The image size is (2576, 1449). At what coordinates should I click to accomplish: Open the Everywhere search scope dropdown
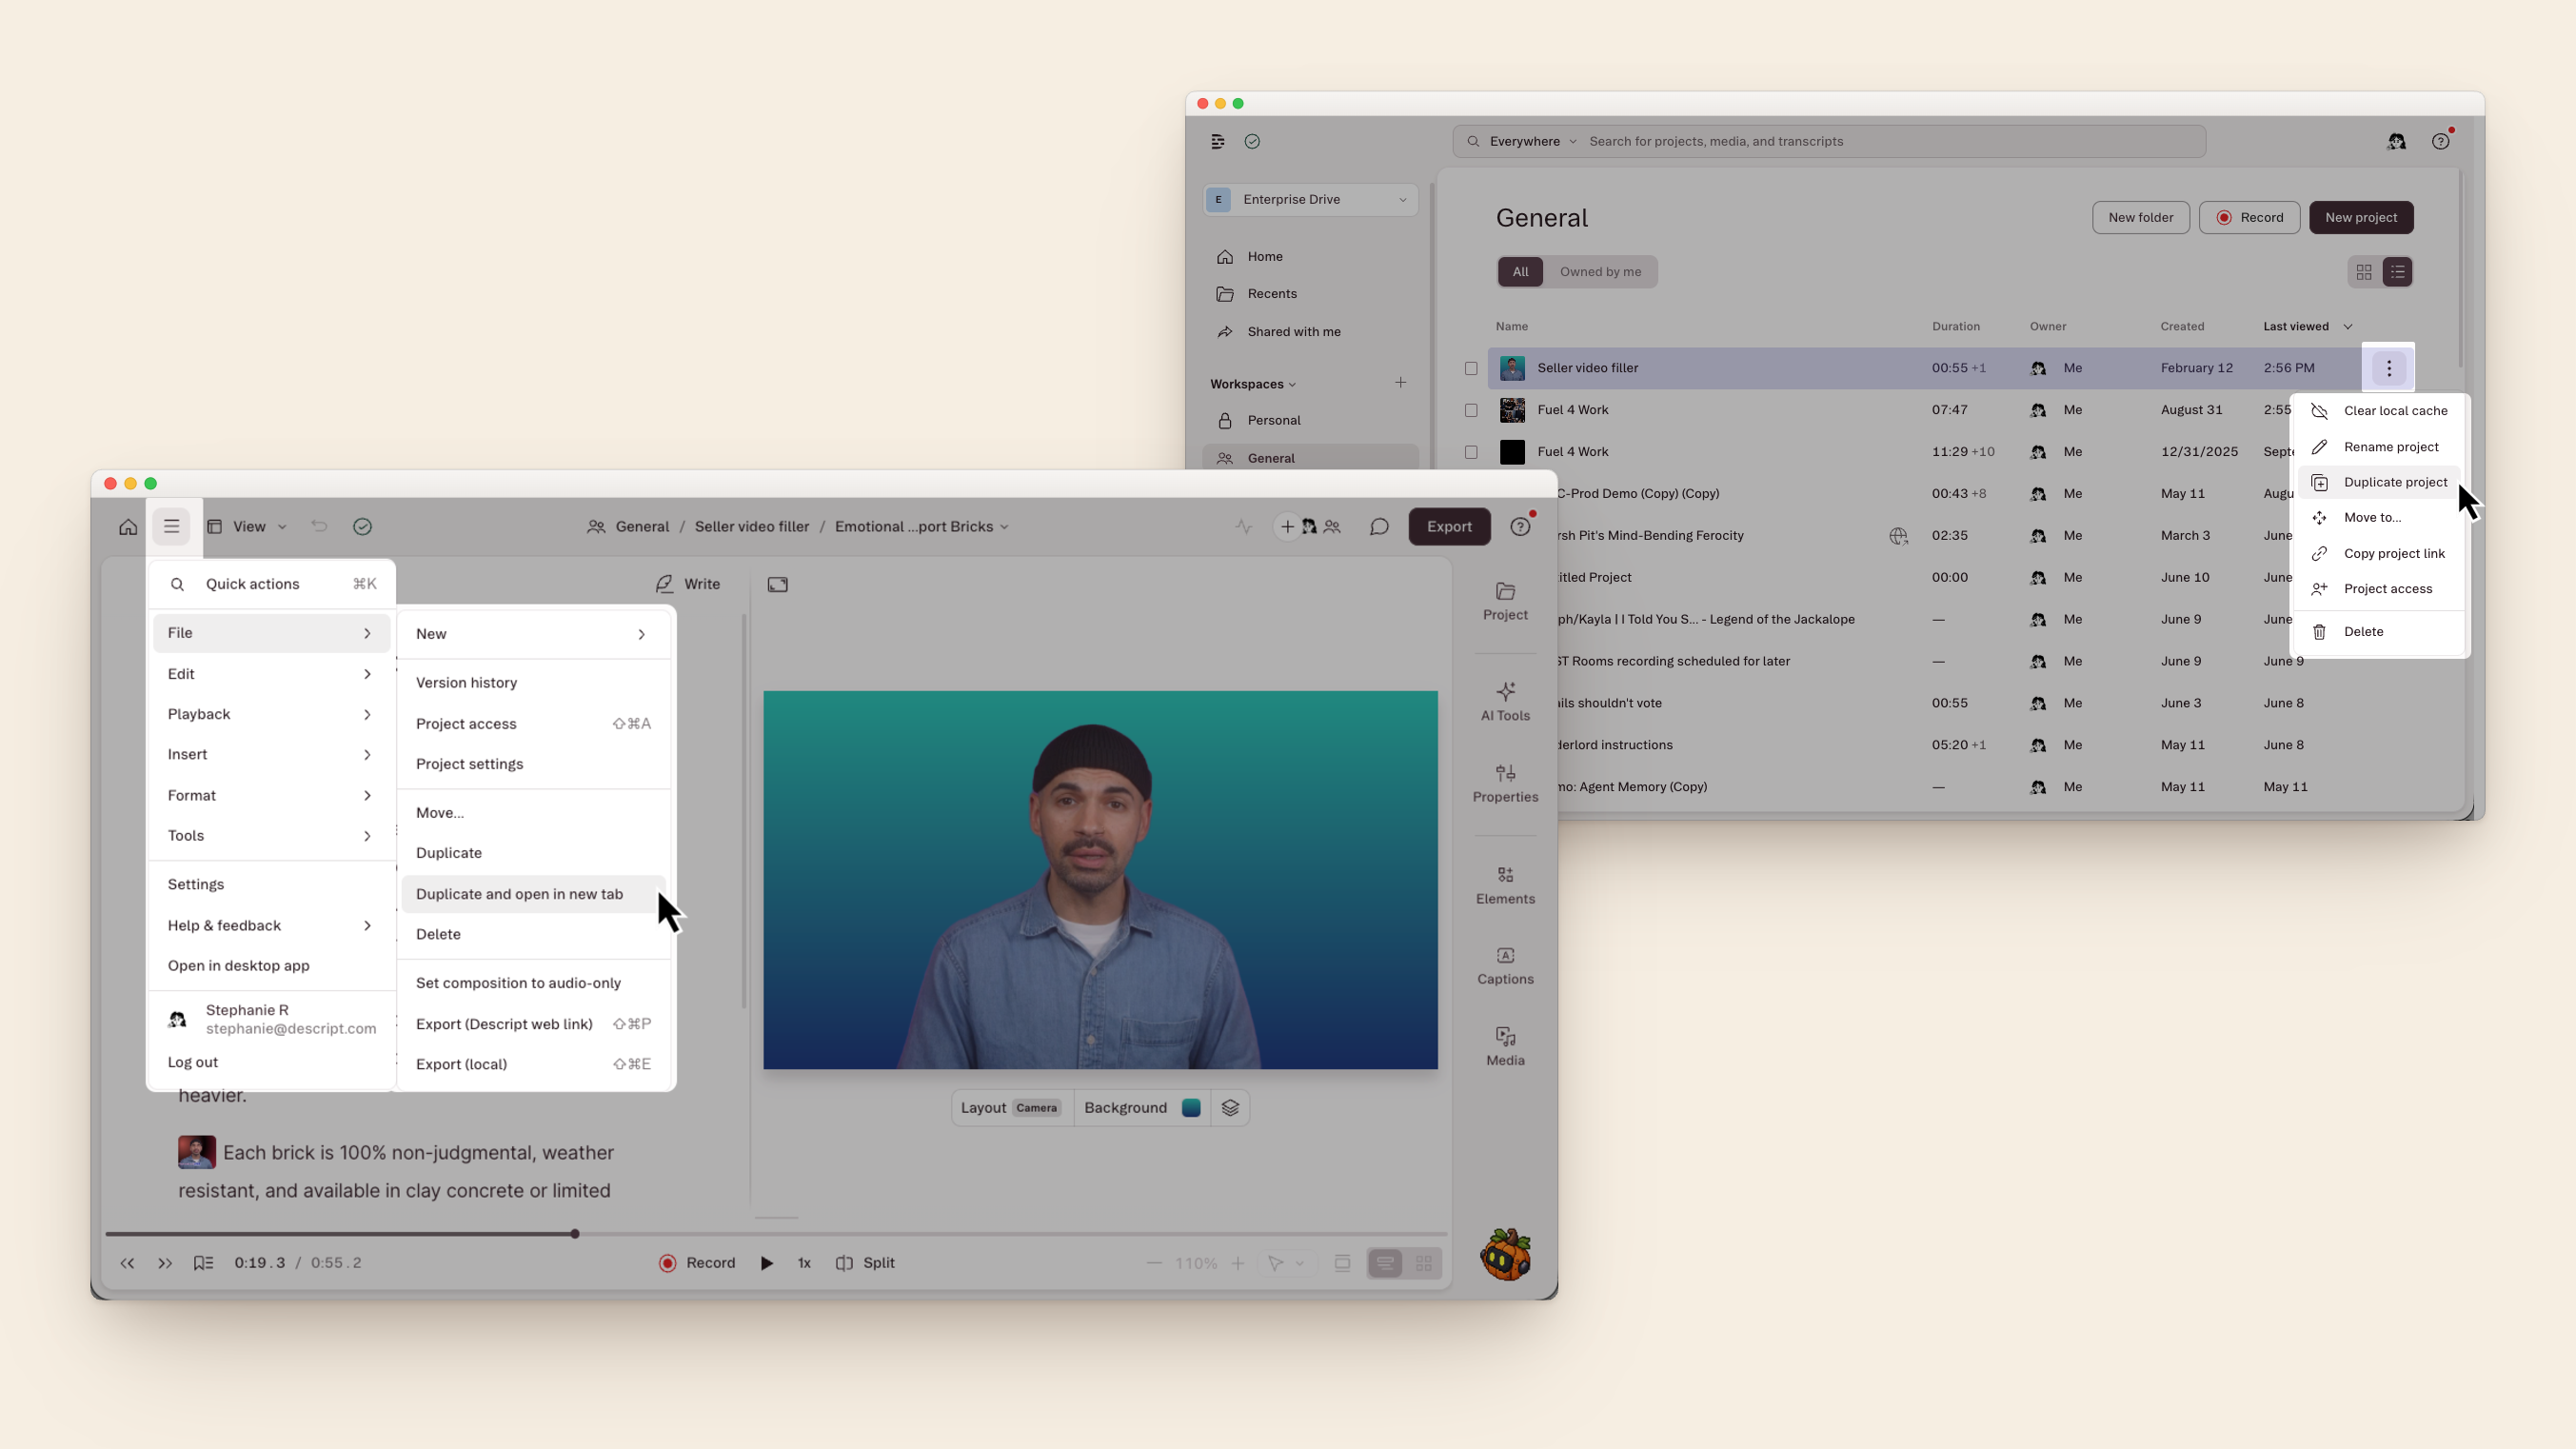[1533, 141]
